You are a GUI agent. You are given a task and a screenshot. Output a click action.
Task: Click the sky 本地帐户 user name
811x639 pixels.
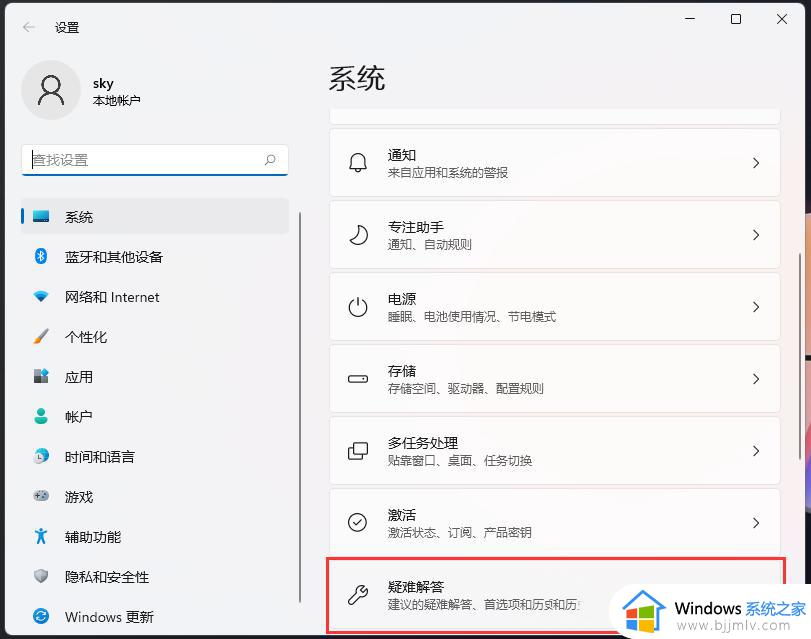click(116, 91)
